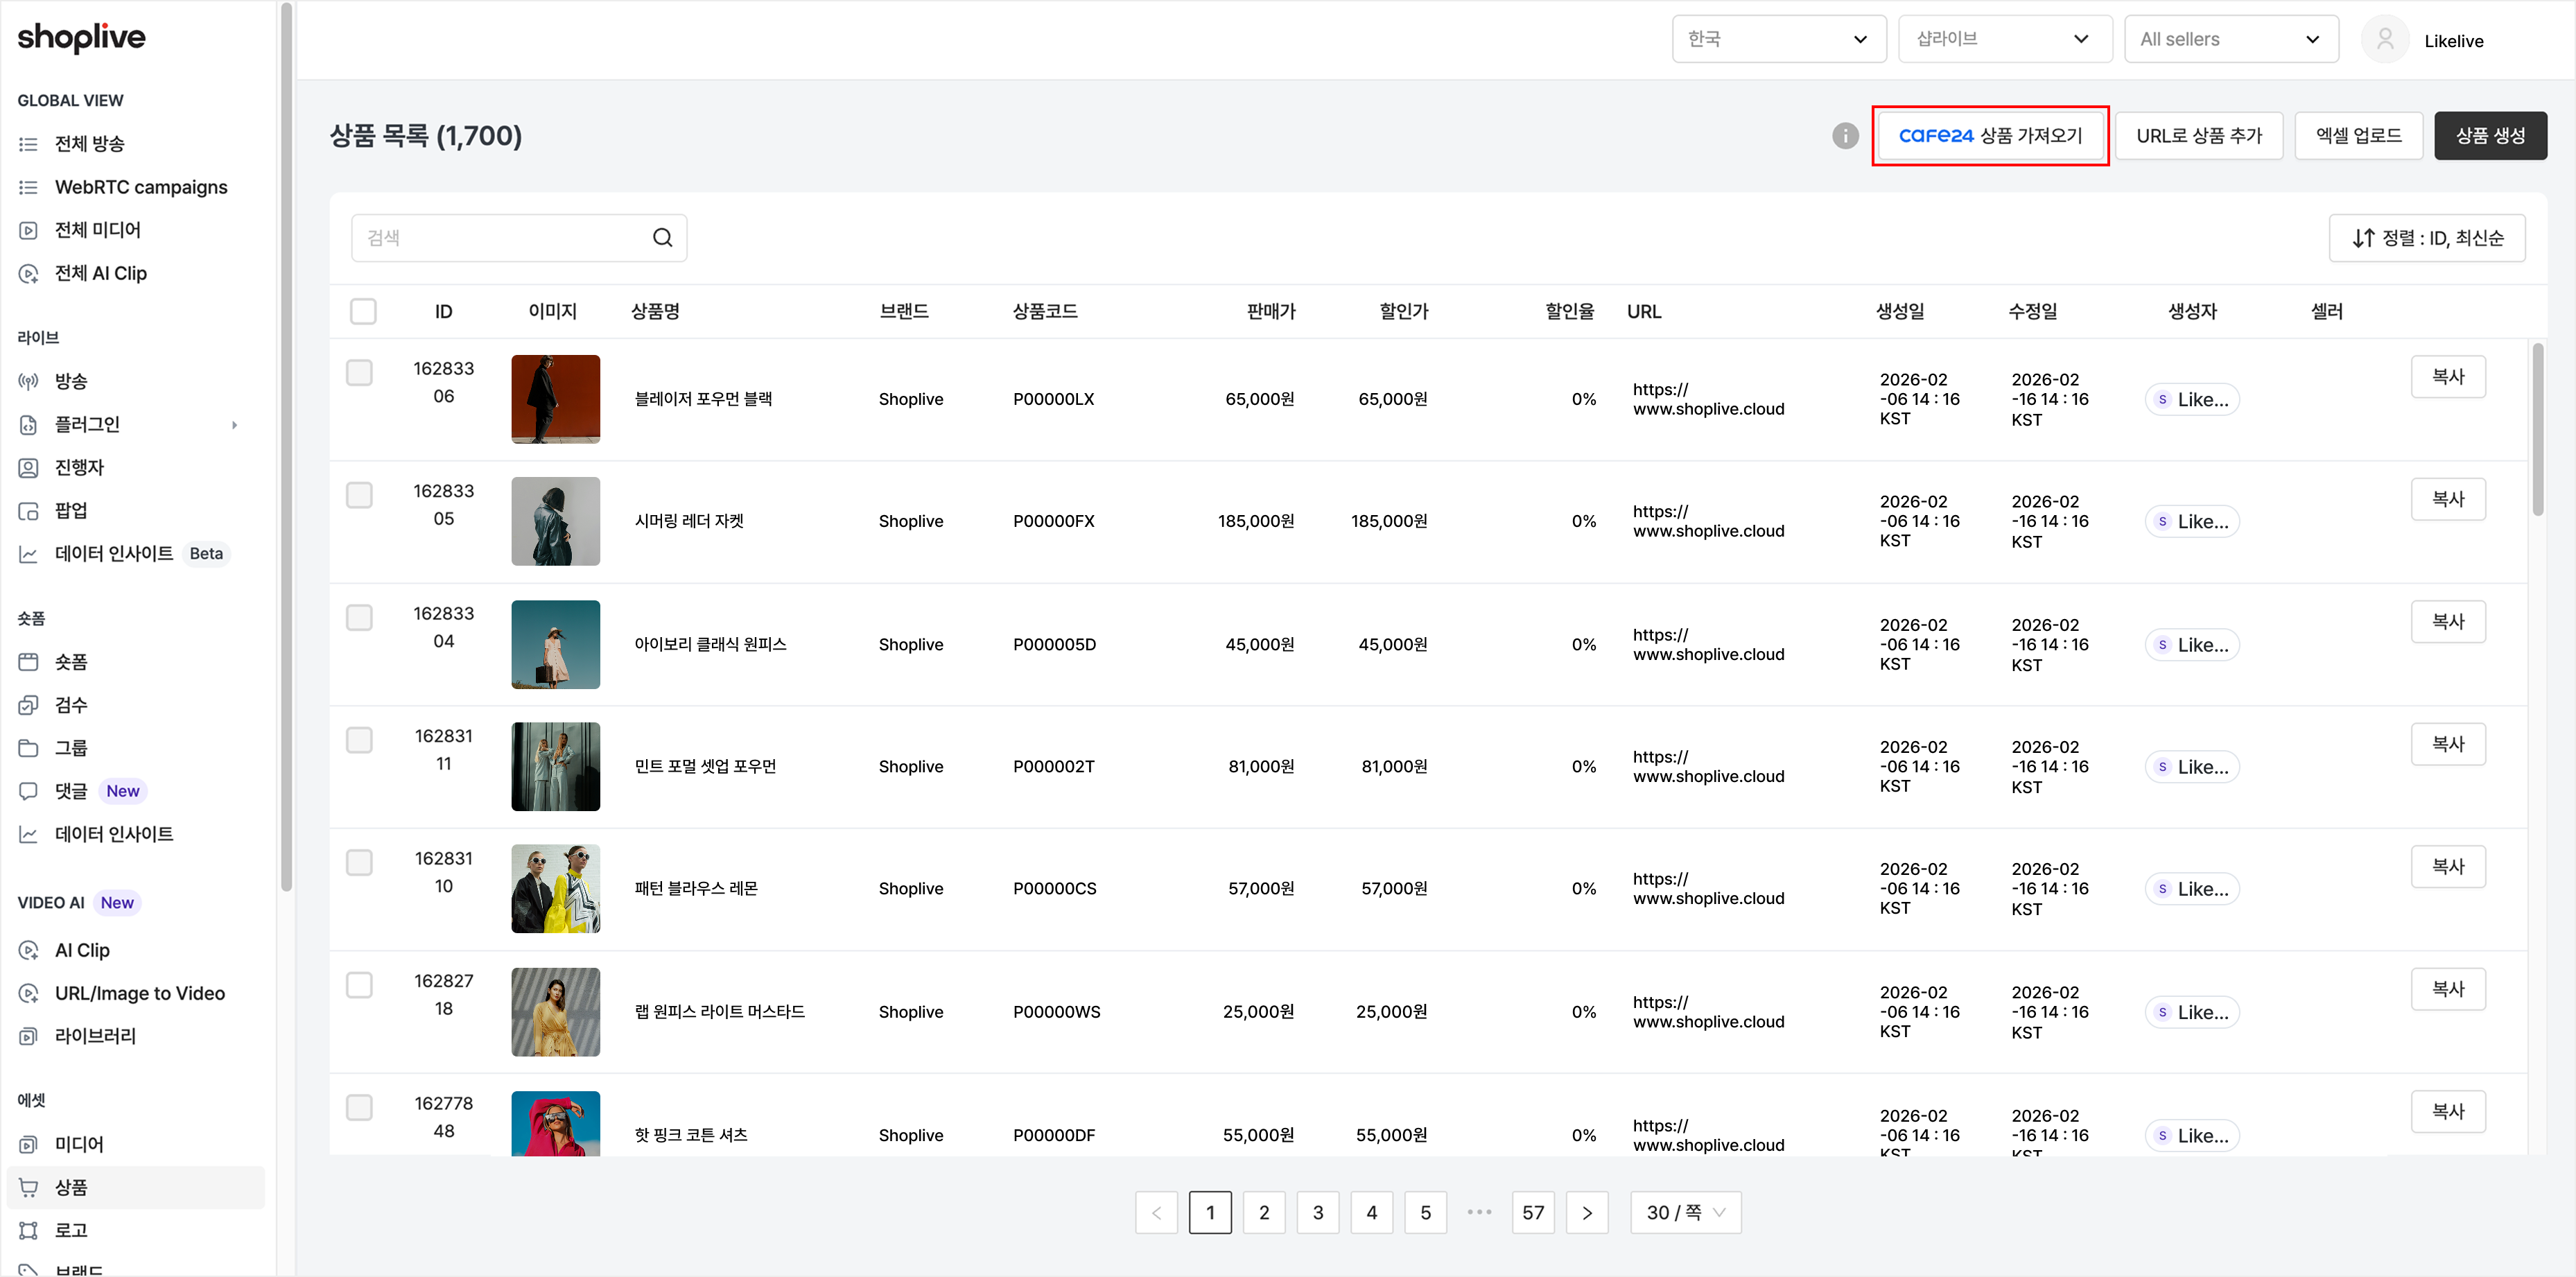Screen dimensions: 2576x1277
Task: Click the shoplive logo
Action: 81,38
